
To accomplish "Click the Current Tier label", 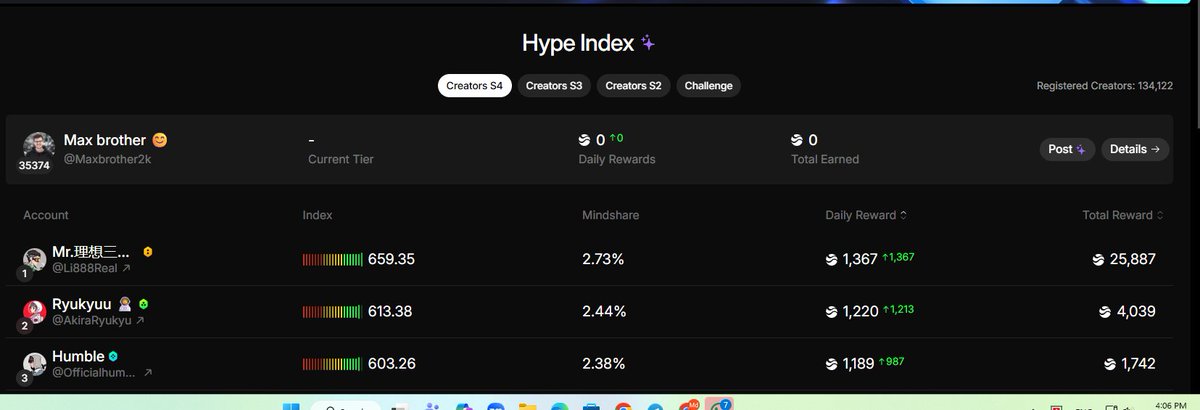I will click(341, 159).
